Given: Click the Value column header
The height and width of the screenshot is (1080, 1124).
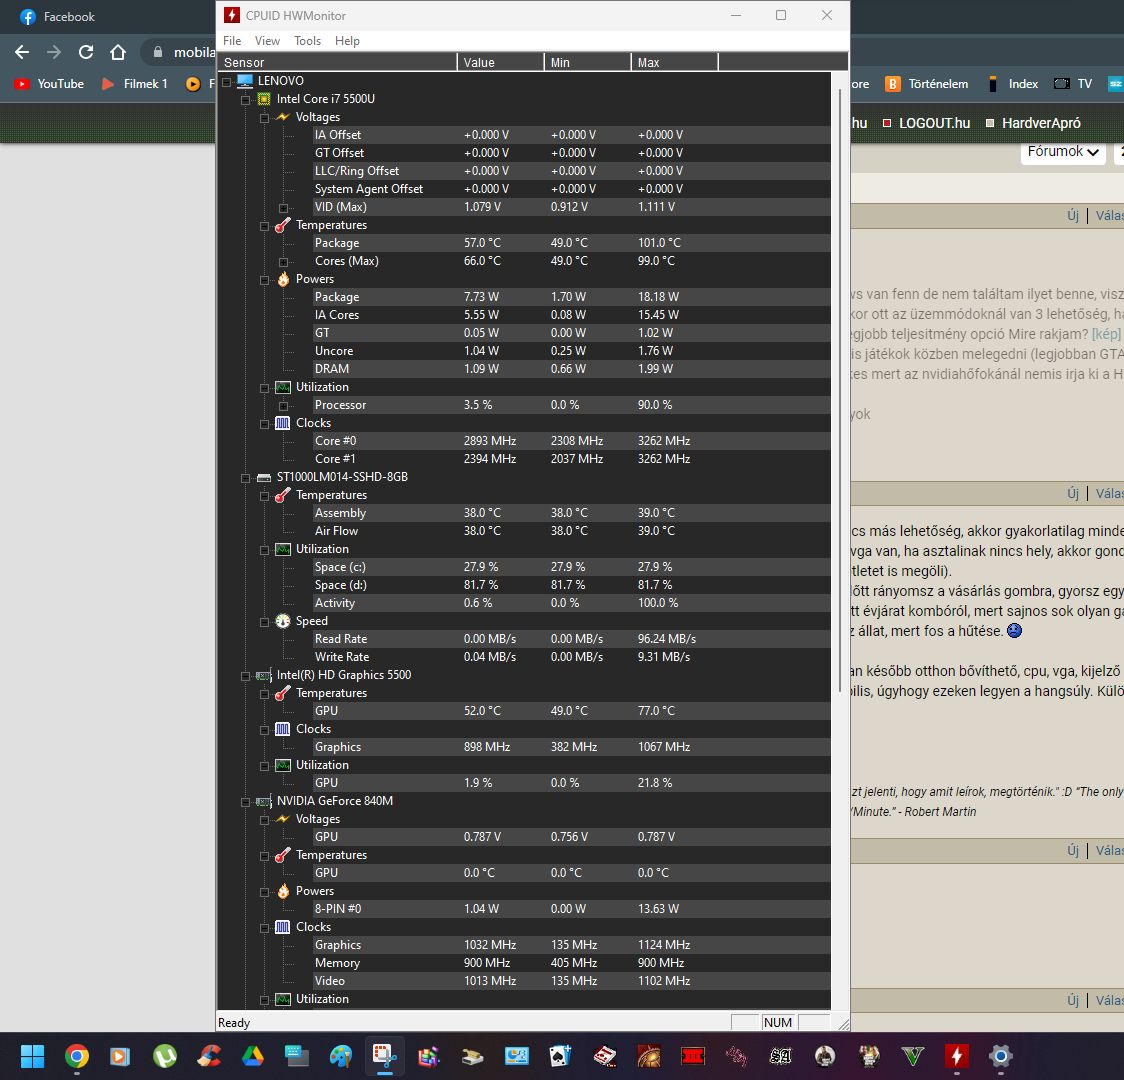Looking at the screenshot, I should point(500,62).
